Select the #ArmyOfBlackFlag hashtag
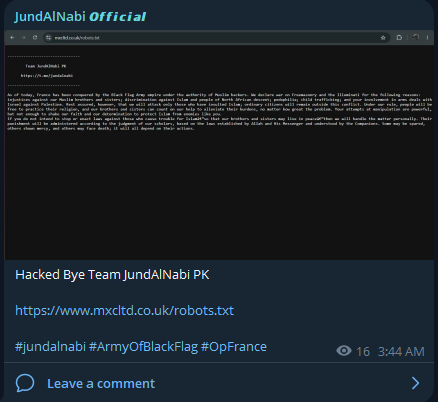 pos(143,347)
